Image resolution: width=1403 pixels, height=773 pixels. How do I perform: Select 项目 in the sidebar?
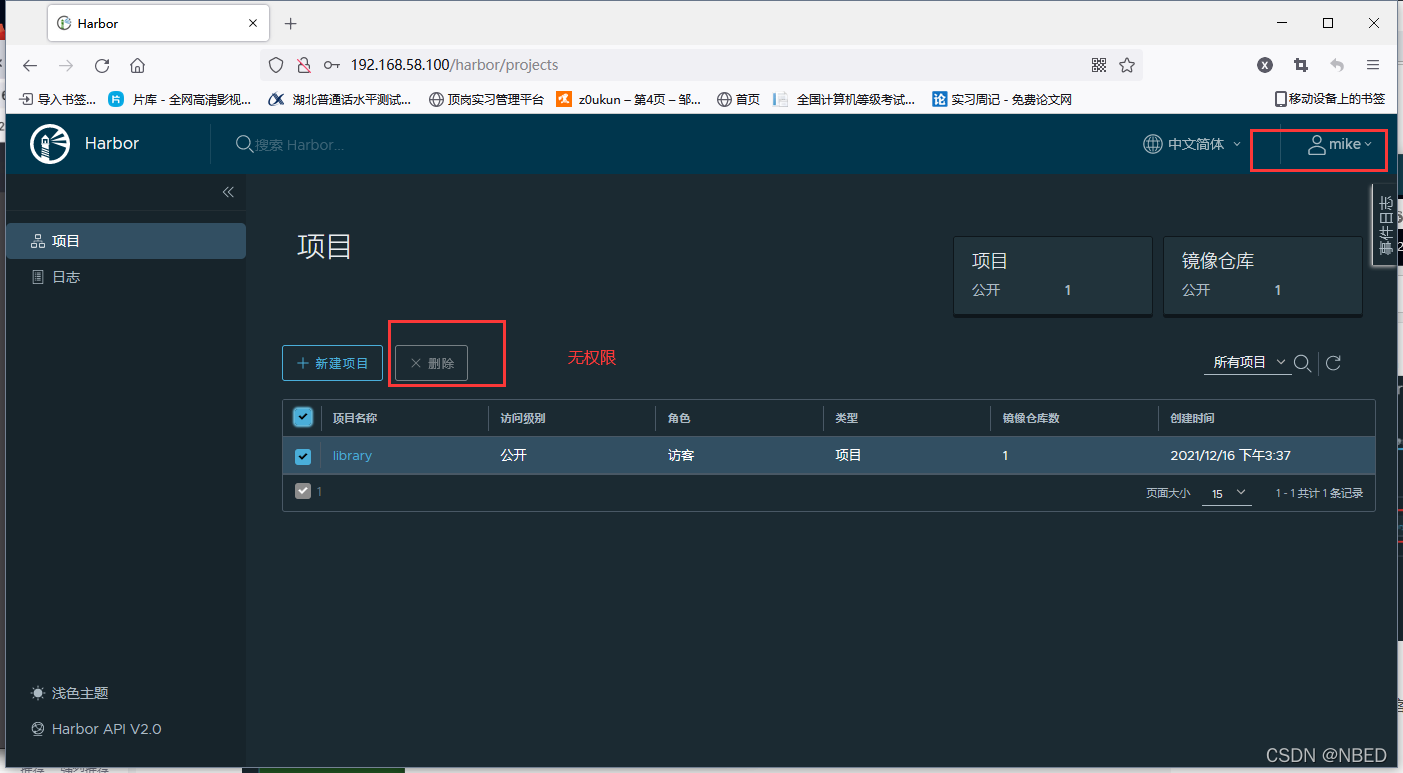pyautogui.click(x=126, y=241)
